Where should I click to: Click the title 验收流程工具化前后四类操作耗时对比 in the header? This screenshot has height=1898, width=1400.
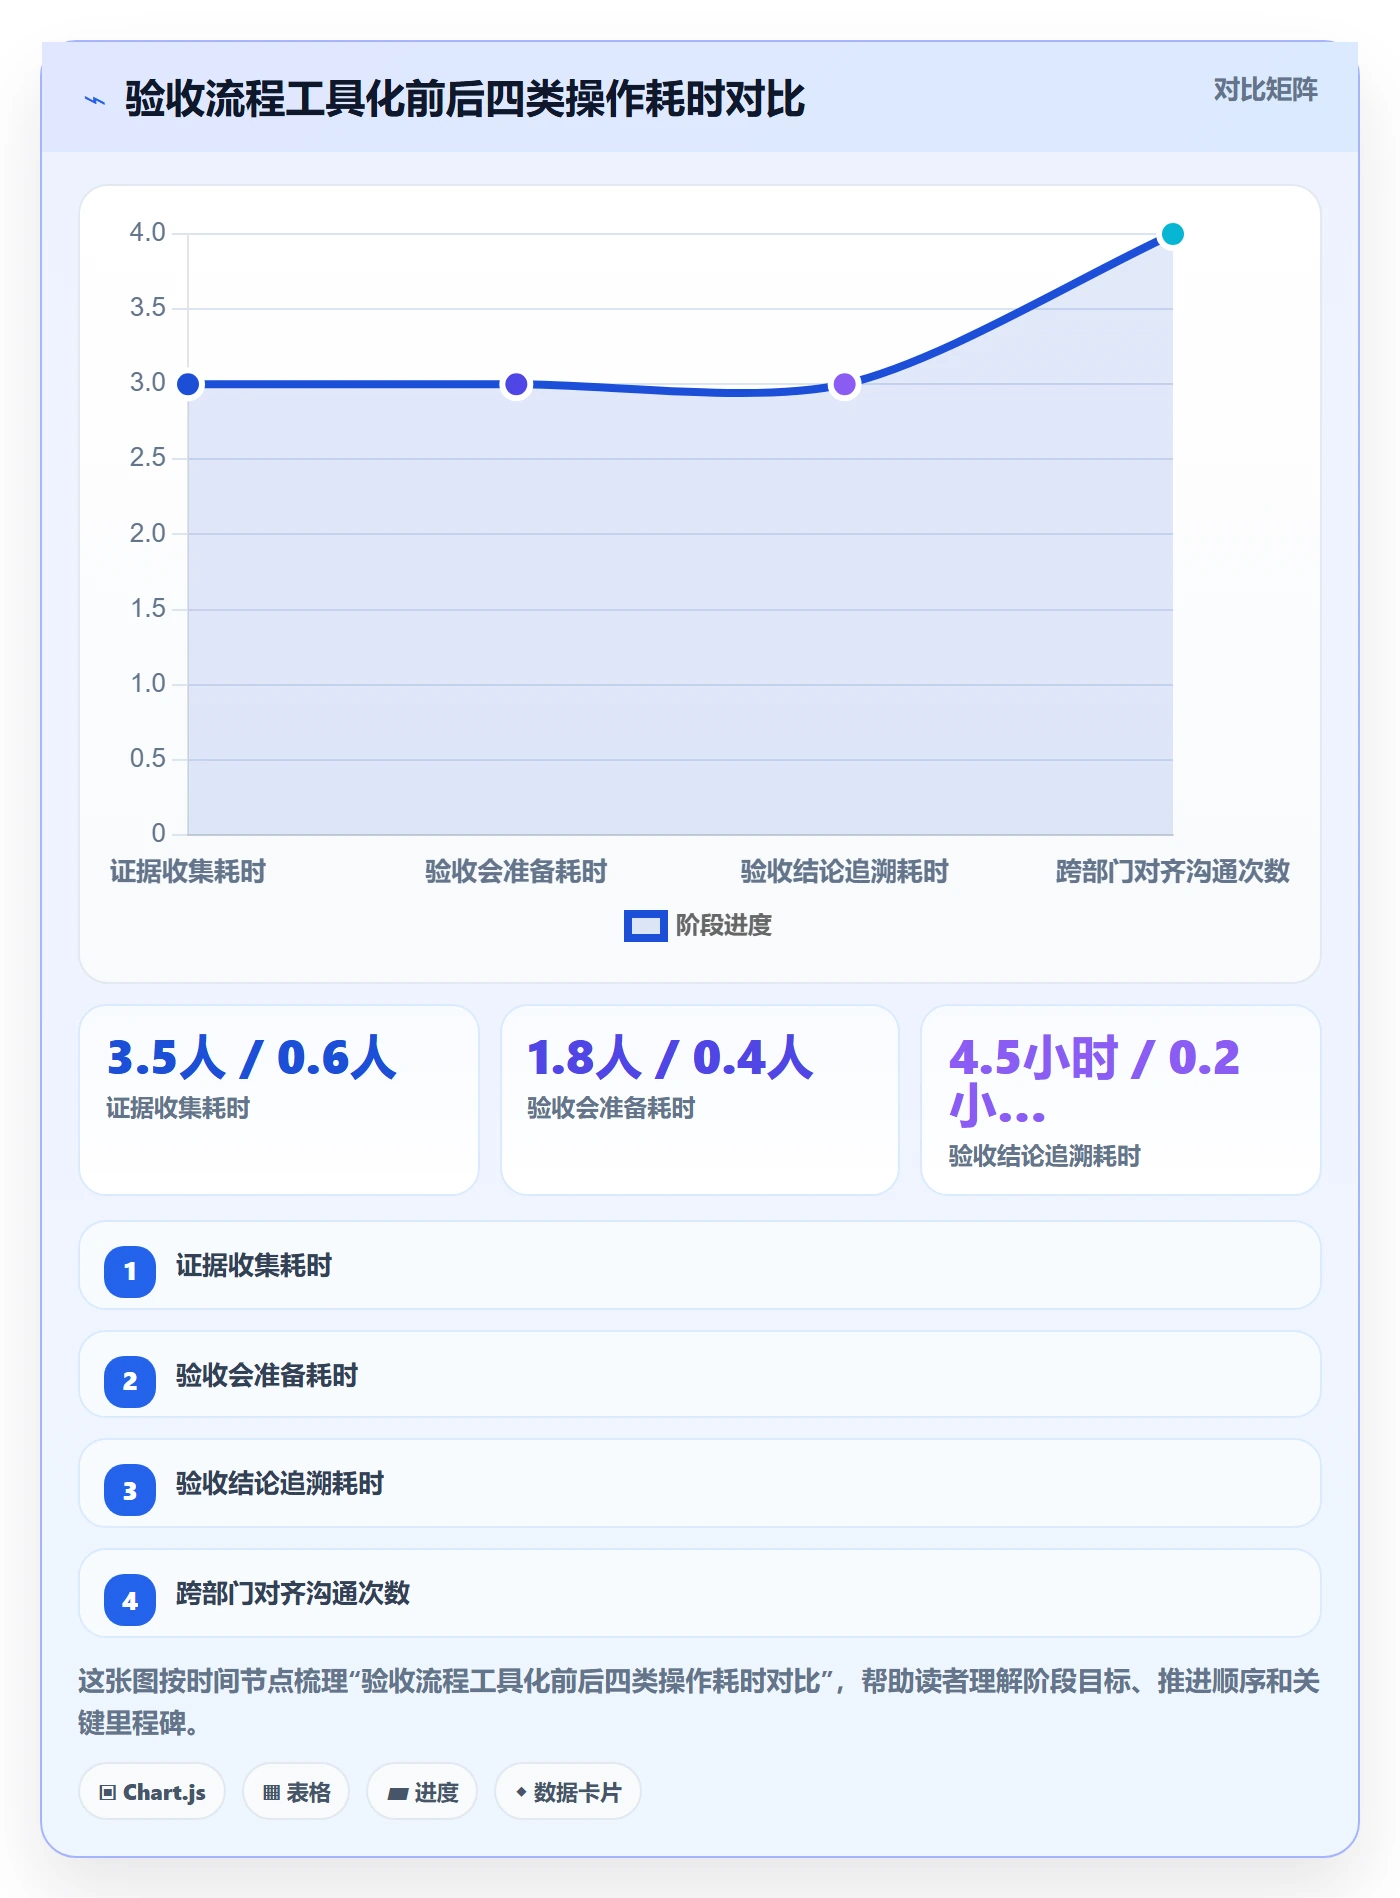click(465, 100)
